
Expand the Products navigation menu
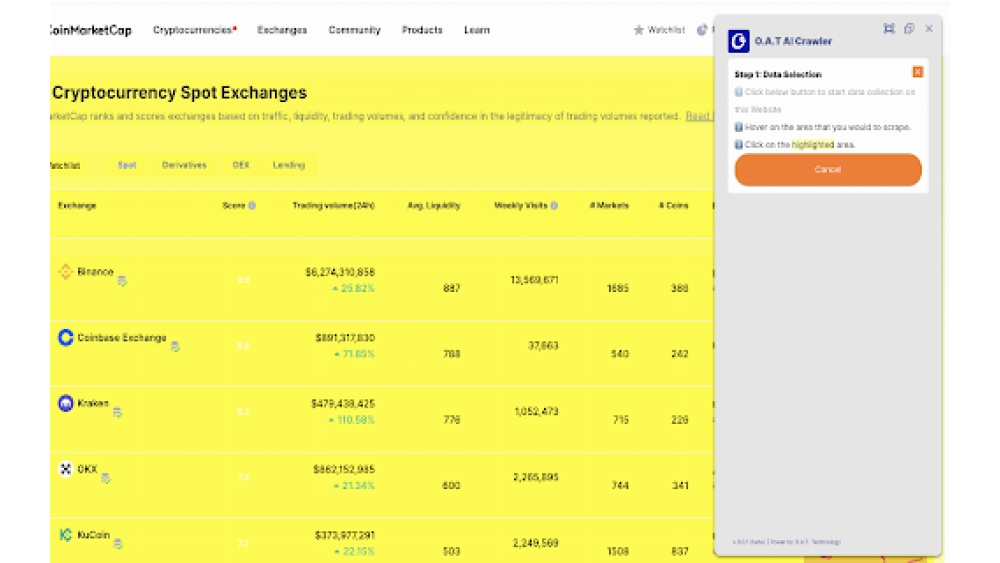[422, 30]
